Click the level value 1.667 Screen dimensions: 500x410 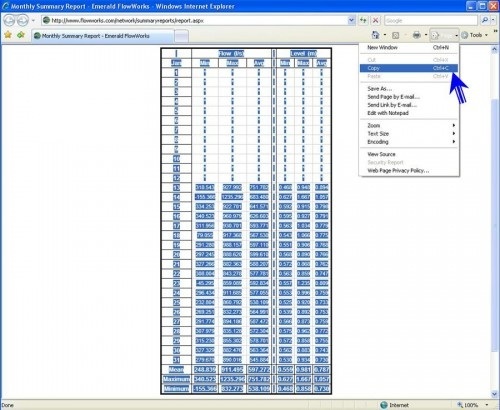(303, 379)
